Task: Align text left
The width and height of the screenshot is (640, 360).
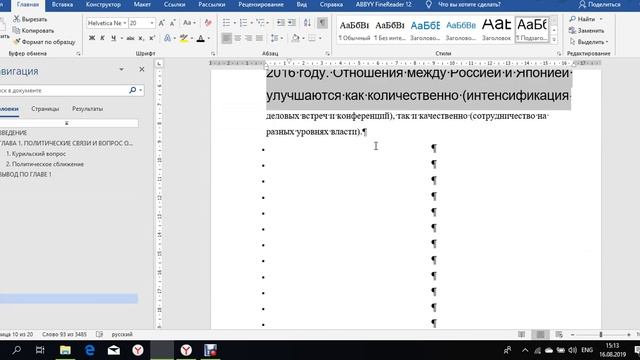Action: (x=227, y=38)
